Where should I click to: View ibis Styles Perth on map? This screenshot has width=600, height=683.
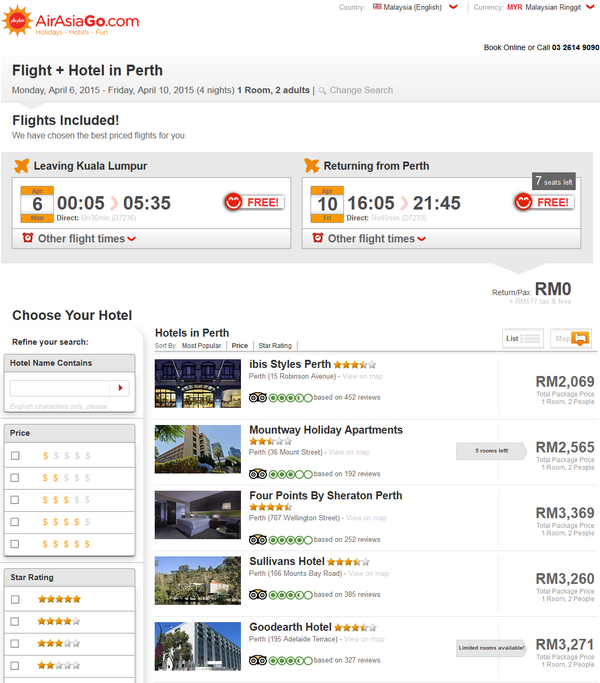pyautogui.click(x=363, y=376)
